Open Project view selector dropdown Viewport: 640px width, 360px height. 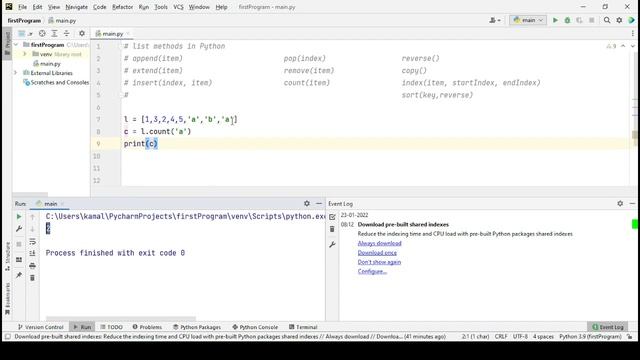[x=25, y=33]
